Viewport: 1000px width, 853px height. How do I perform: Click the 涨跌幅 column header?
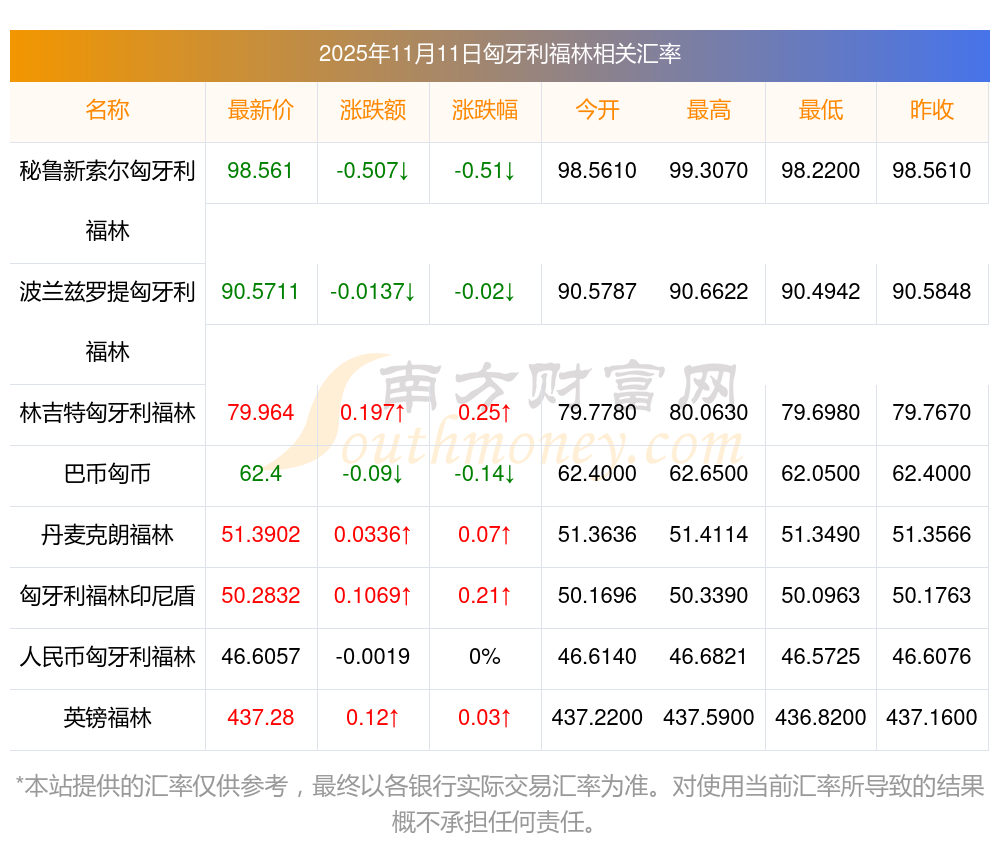coord(485,110)
